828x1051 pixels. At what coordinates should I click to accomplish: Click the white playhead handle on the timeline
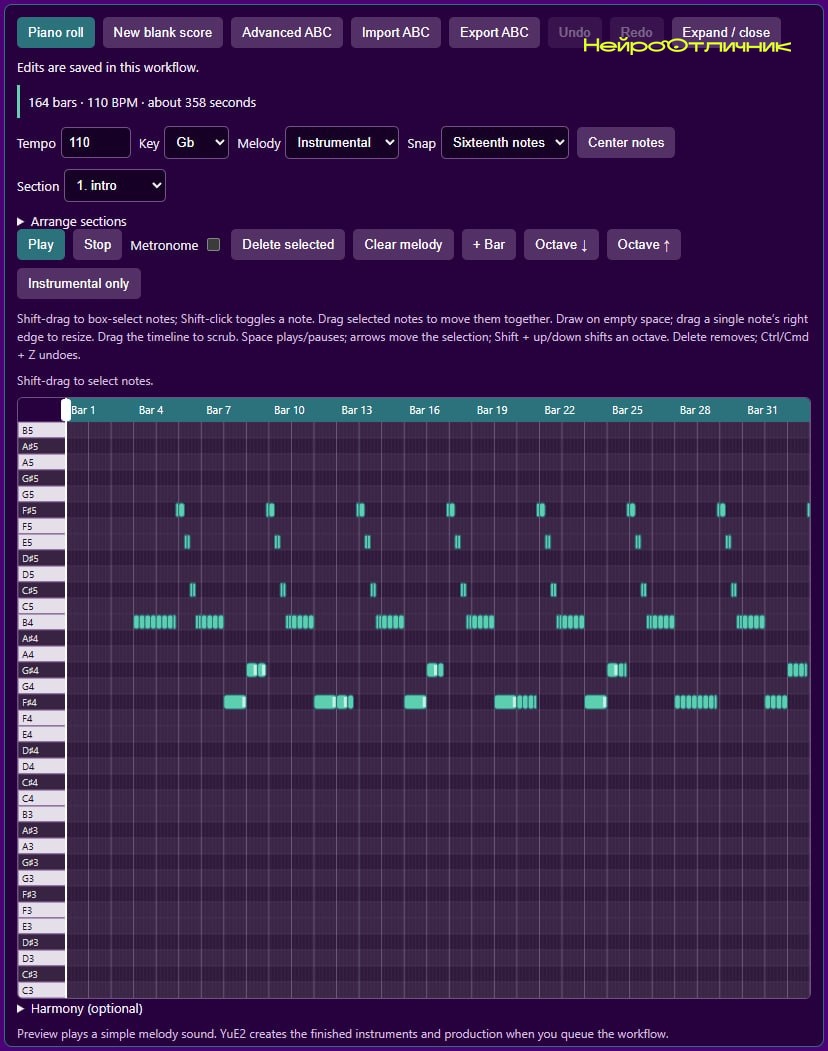[x=66, y=410]
